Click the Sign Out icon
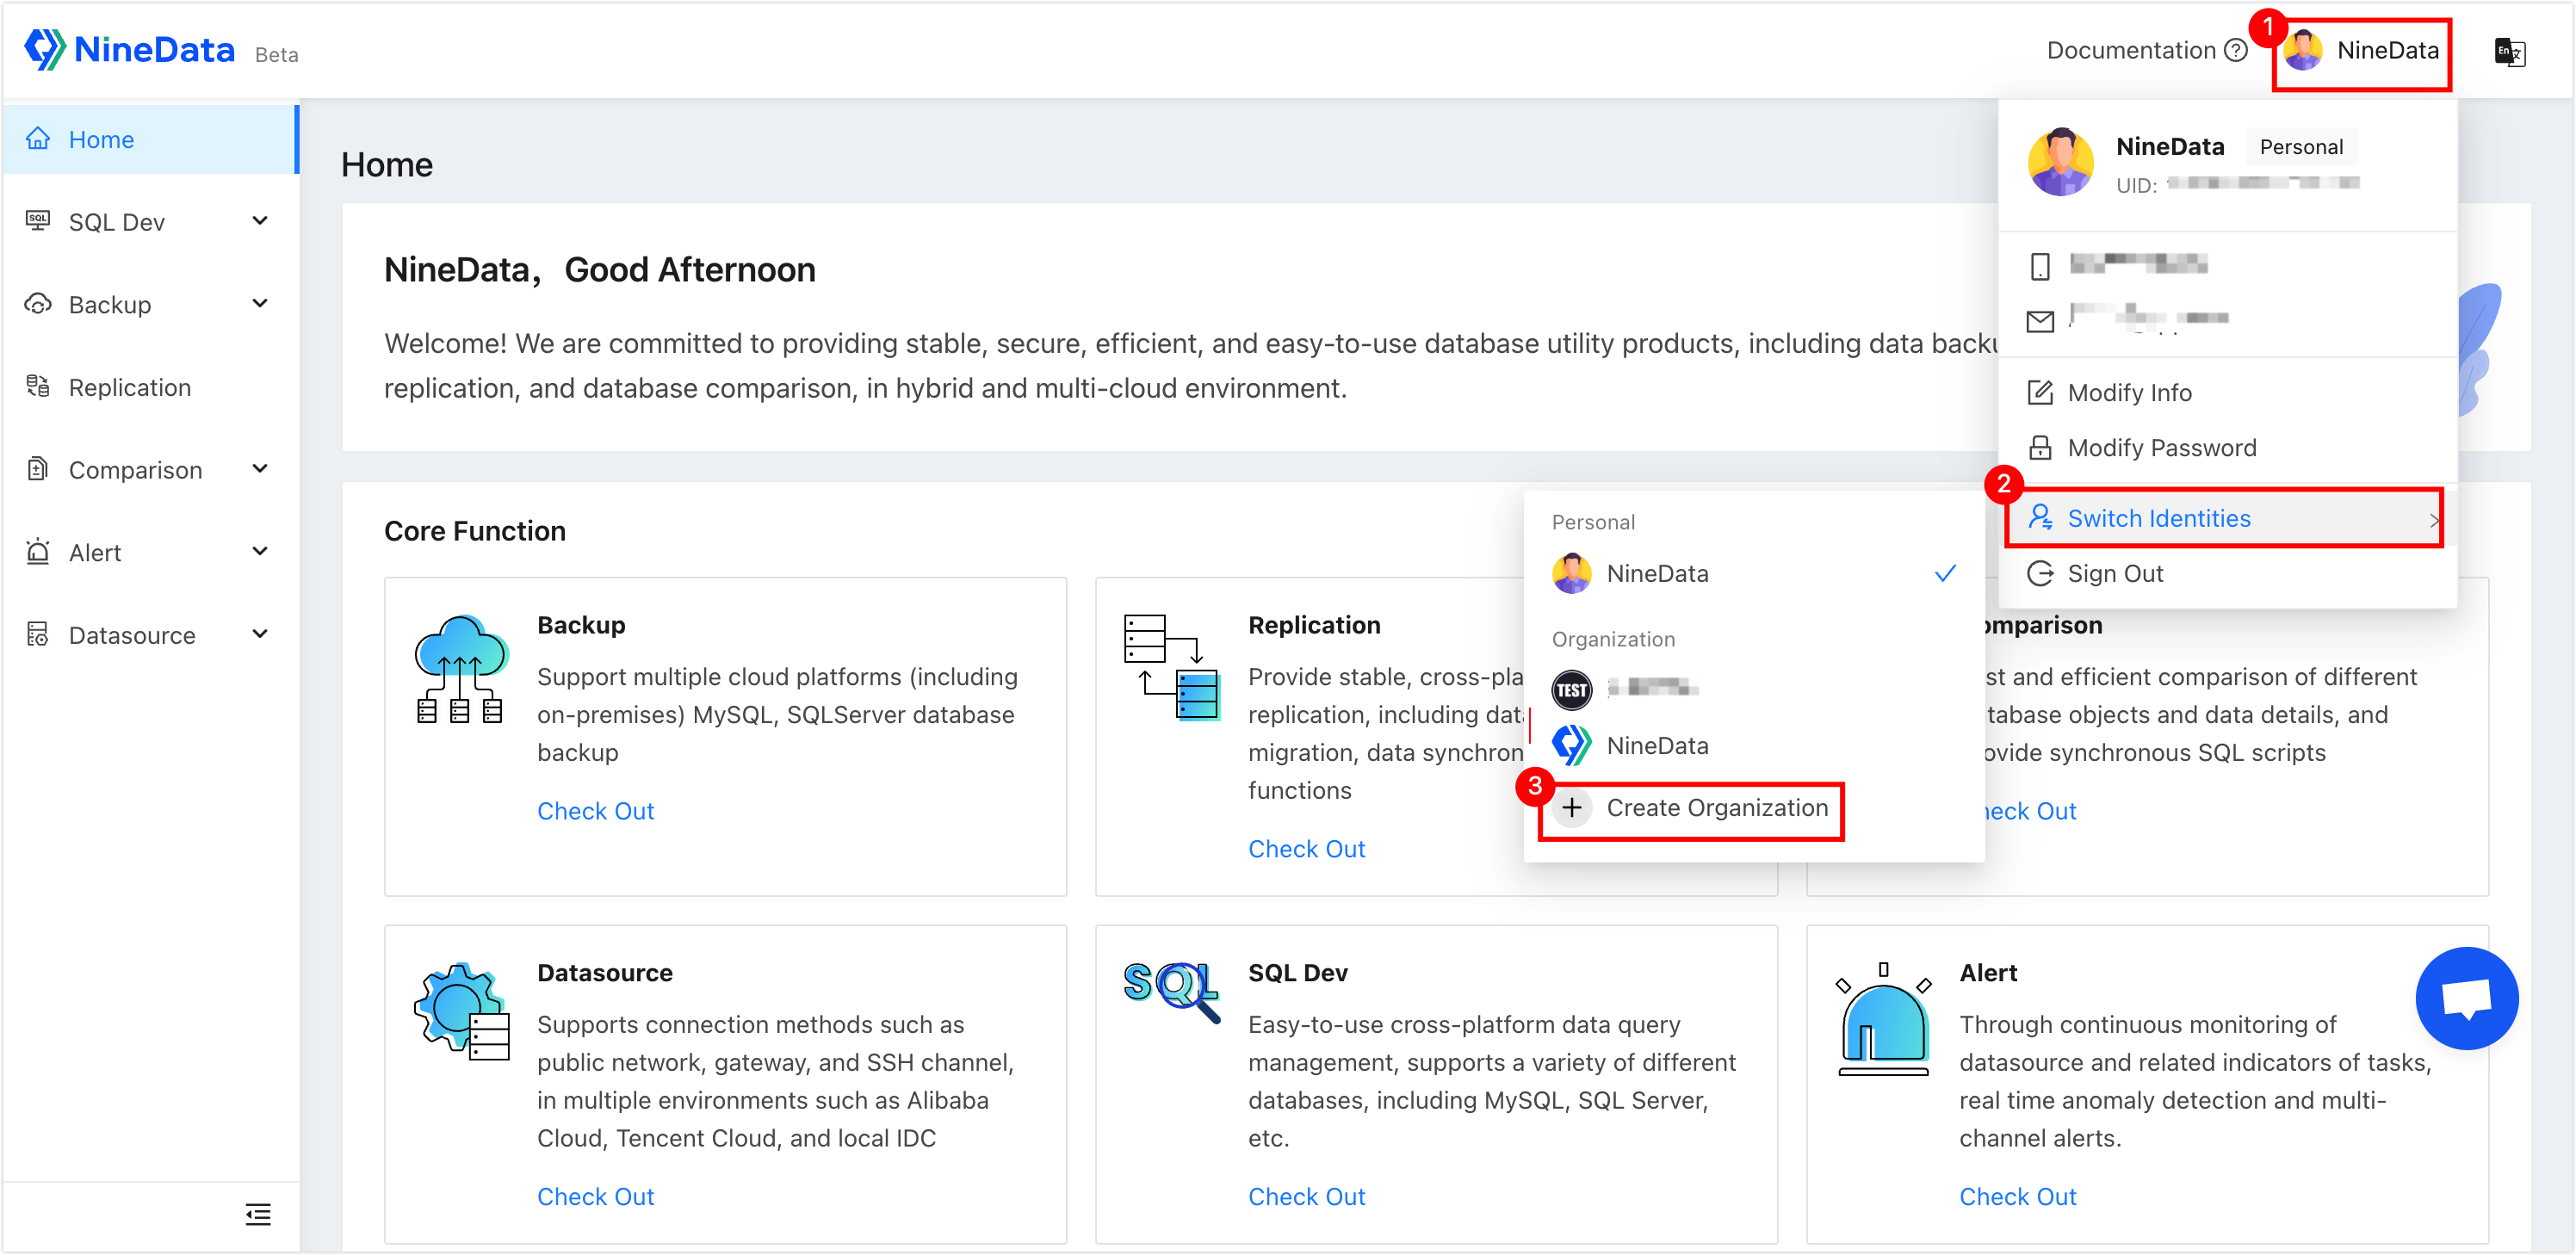Screen dimensions: 2576x1255 (2040, 574)
